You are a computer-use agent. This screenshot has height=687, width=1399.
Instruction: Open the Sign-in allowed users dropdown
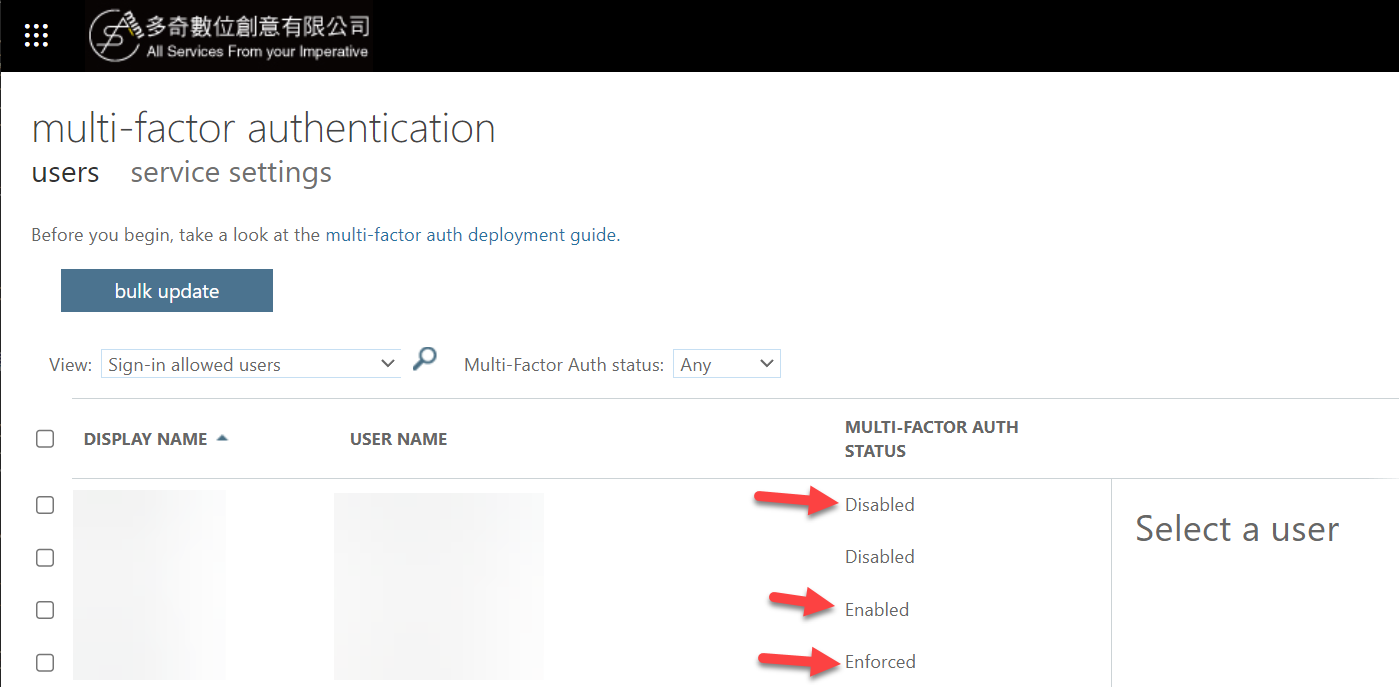tap(251, 364)
